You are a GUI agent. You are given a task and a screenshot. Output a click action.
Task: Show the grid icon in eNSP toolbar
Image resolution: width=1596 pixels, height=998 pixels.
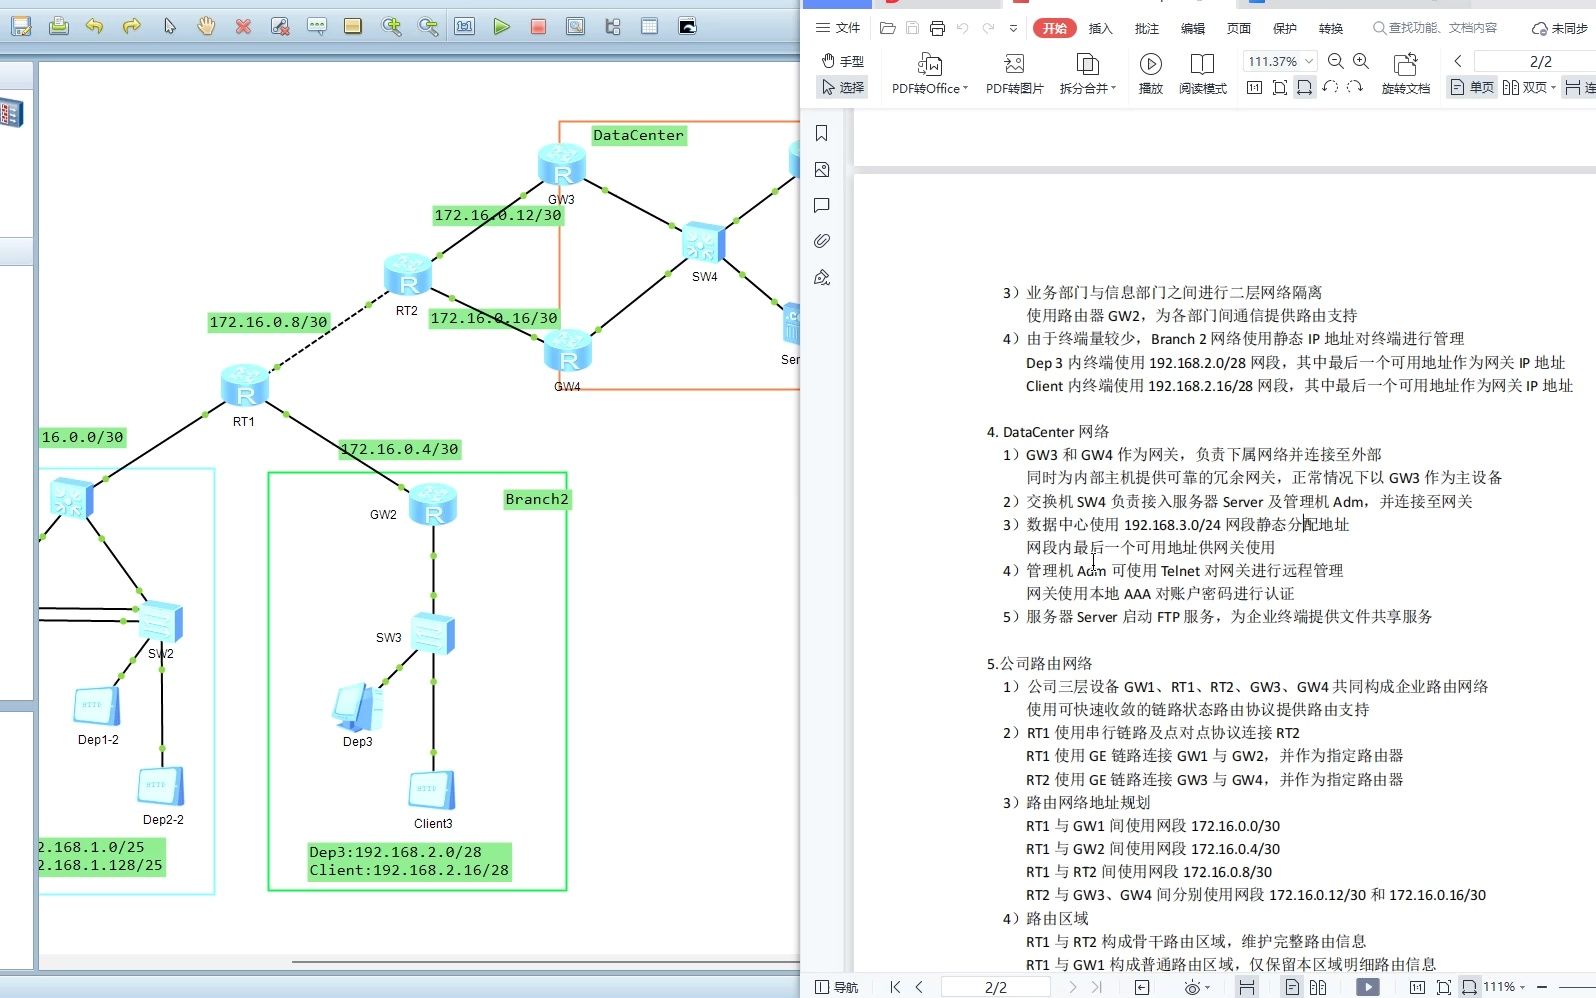[x=650, y=27]
